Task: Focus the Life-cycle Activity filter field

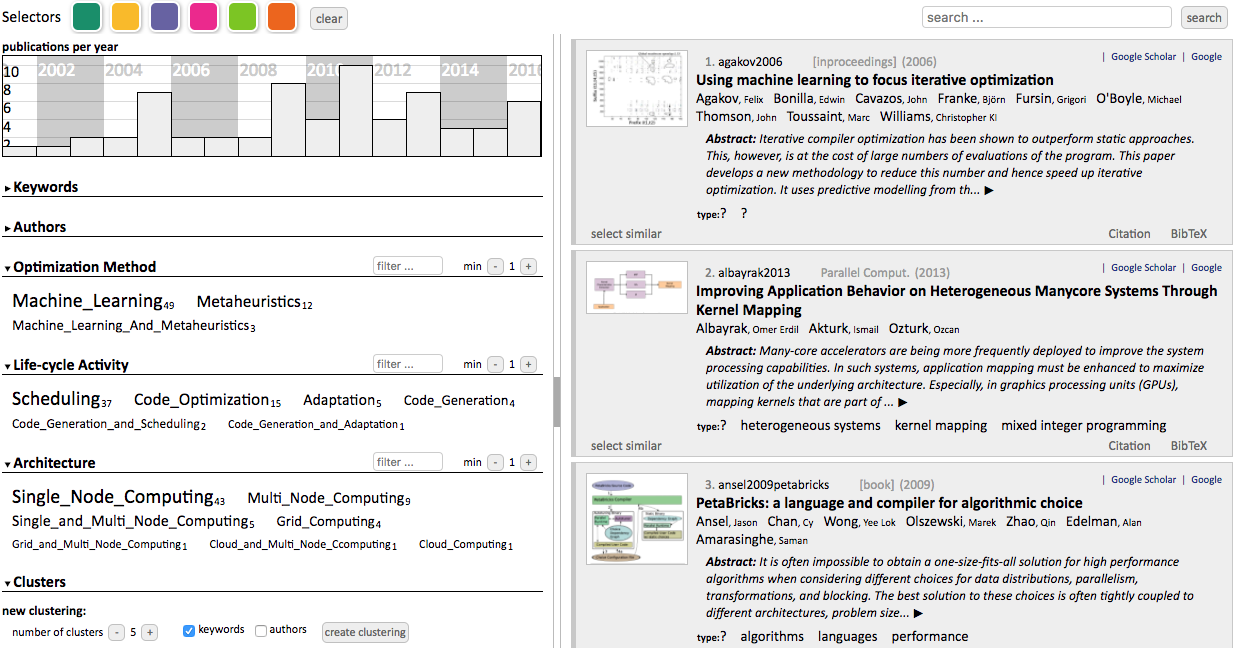Action: pos(408,364)
